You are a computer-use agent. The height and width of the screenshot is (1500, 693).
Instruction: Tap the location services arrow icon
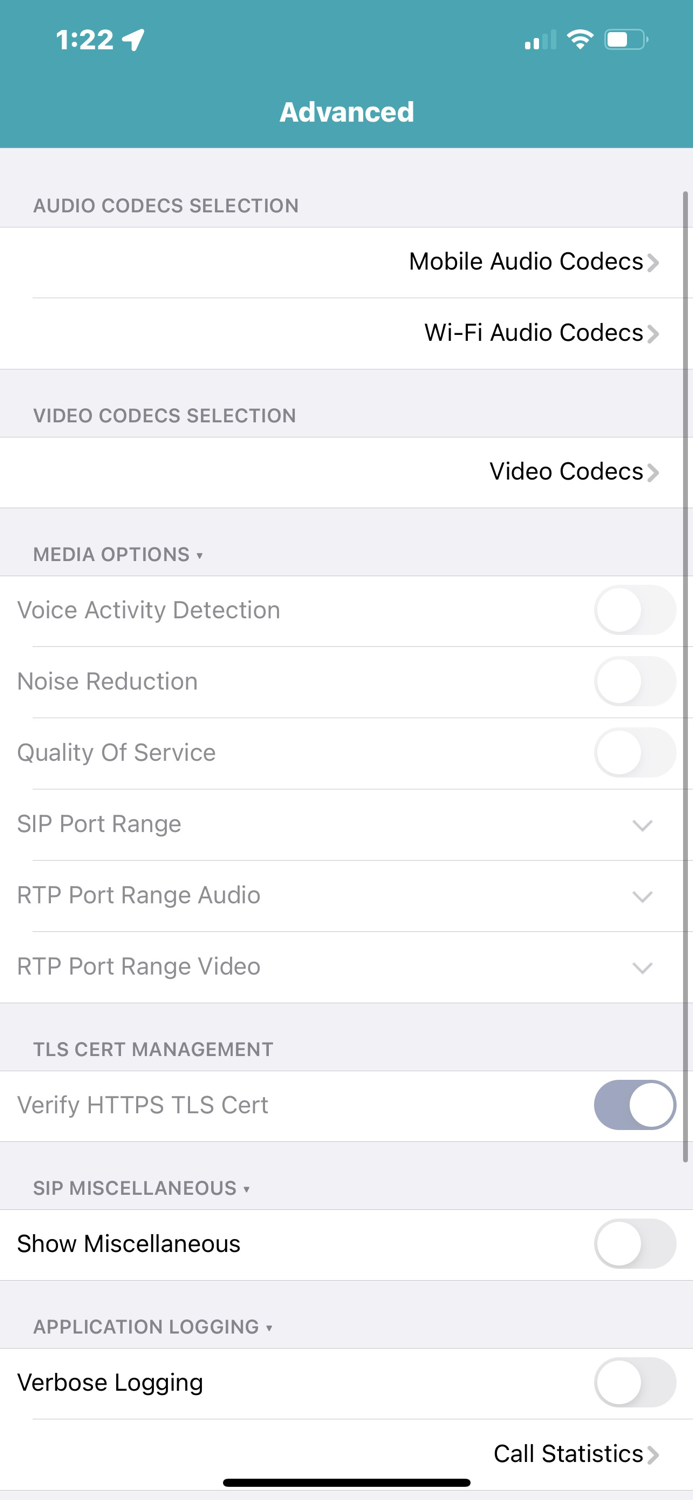click(x=131, y=39)
